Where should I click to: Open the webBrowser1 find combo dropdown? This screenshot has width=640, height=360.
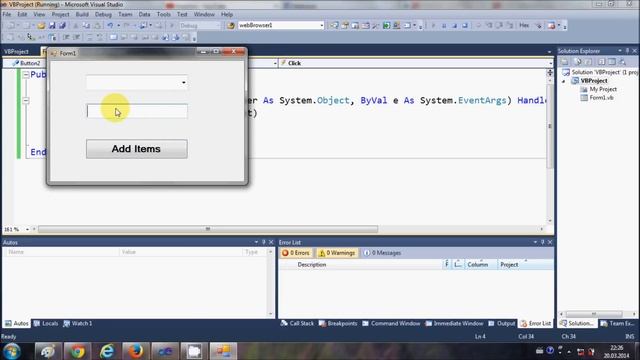click(x=322, y=25)
